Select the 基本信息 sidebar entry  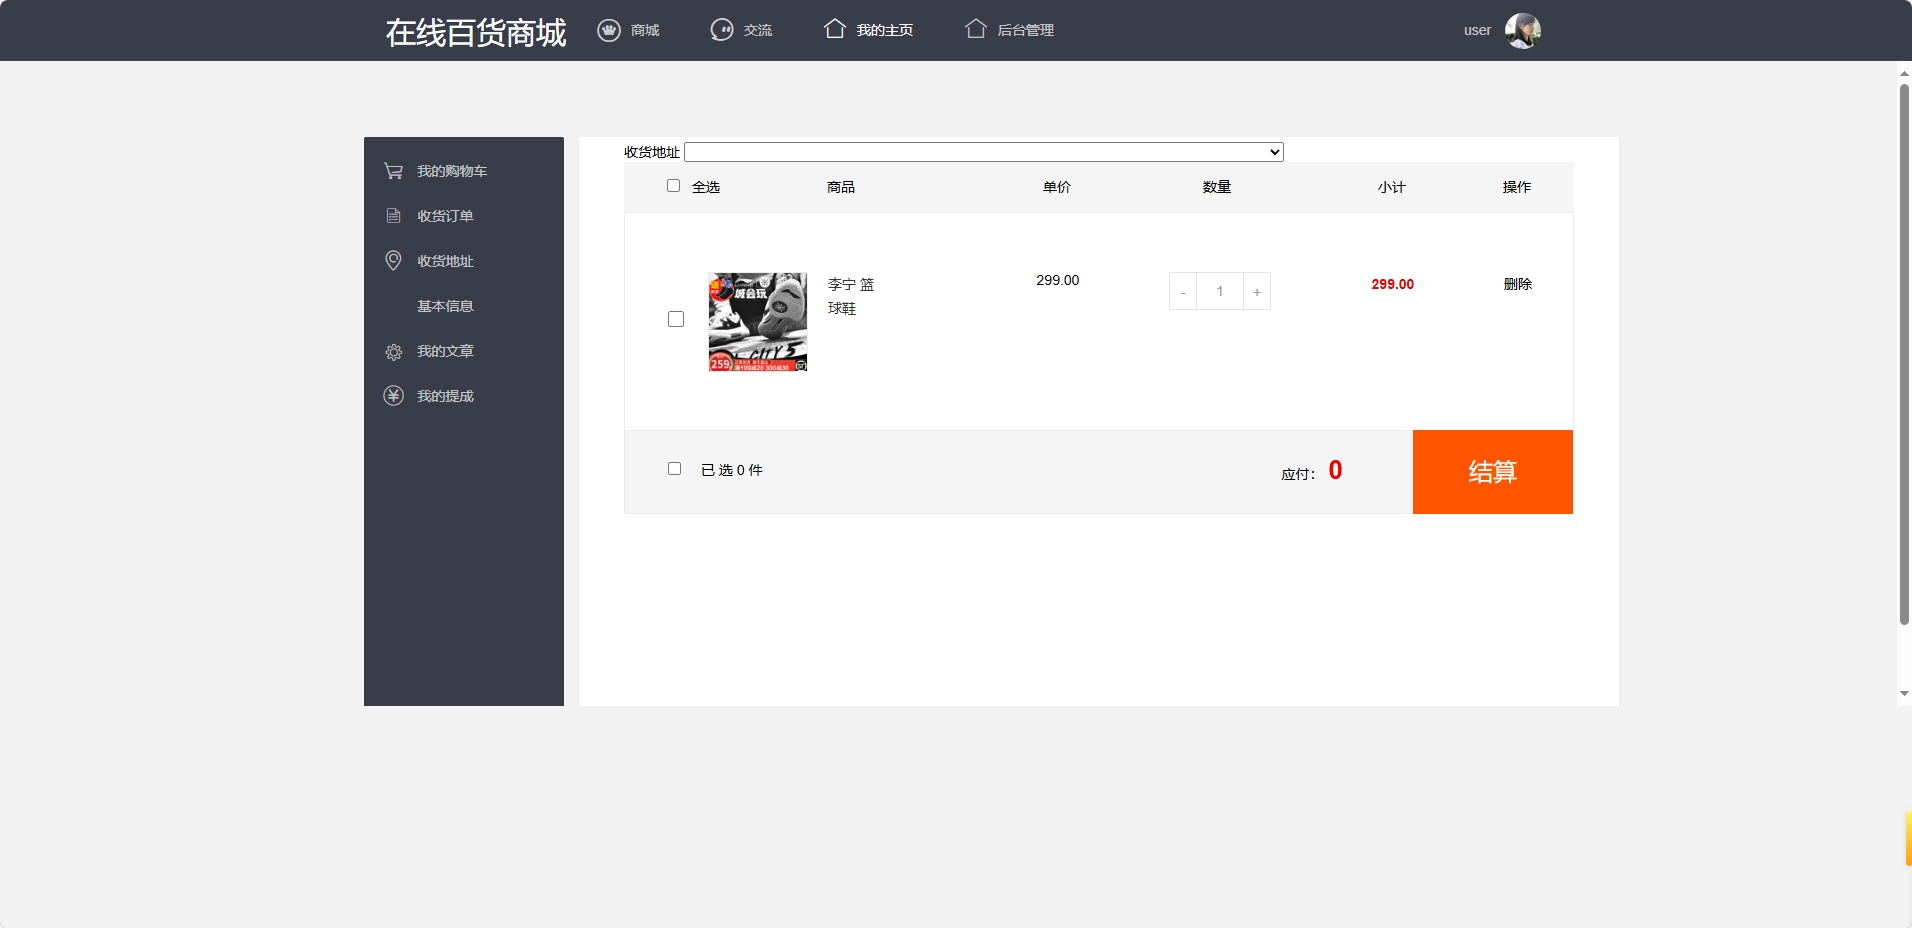[445, 305]
